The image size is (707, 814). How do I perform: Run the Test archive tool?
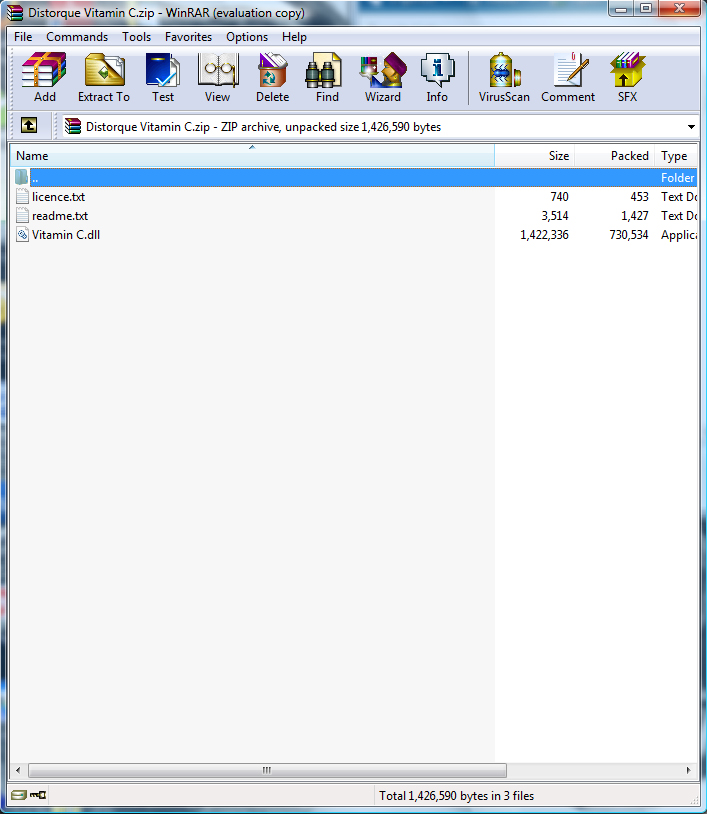(x=163, y=77)
